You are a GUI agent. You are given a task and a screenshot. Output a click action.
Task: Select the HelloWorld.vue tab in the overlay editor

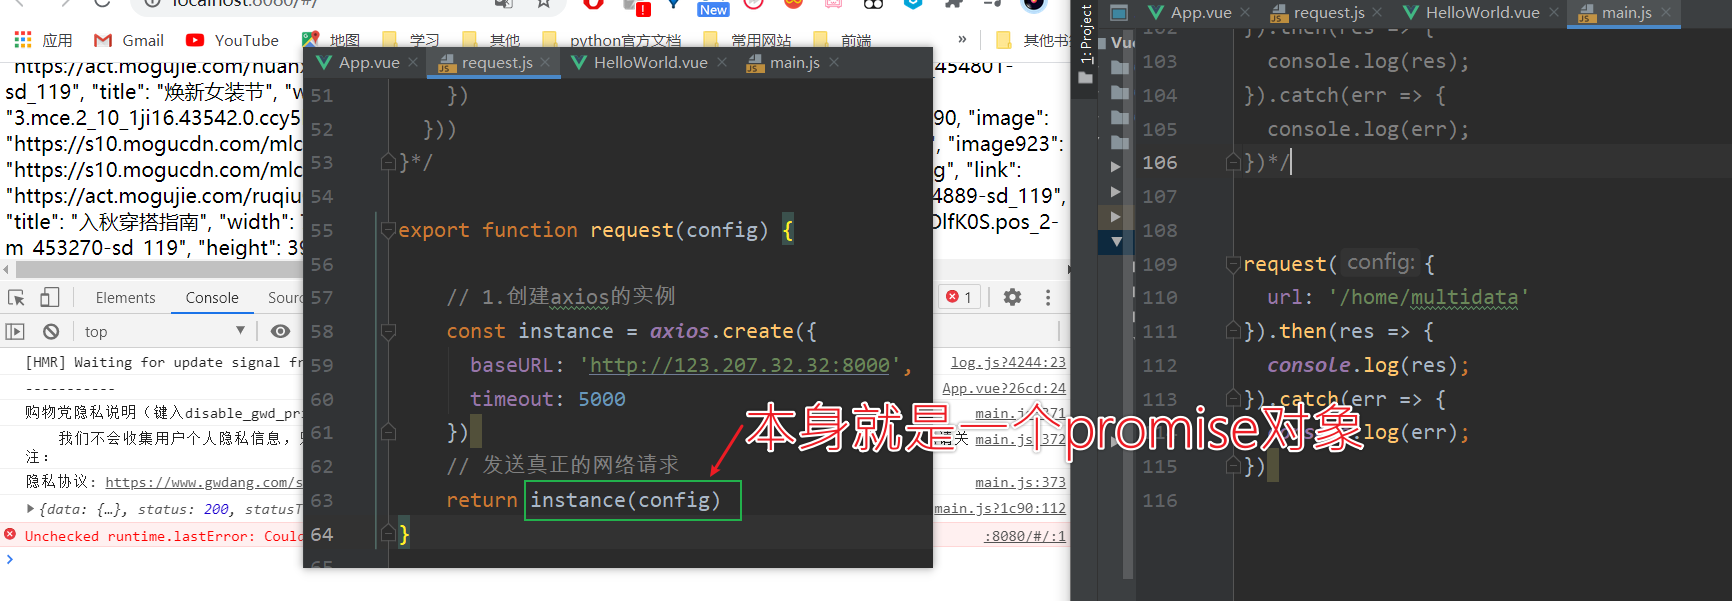click(650, 62)
